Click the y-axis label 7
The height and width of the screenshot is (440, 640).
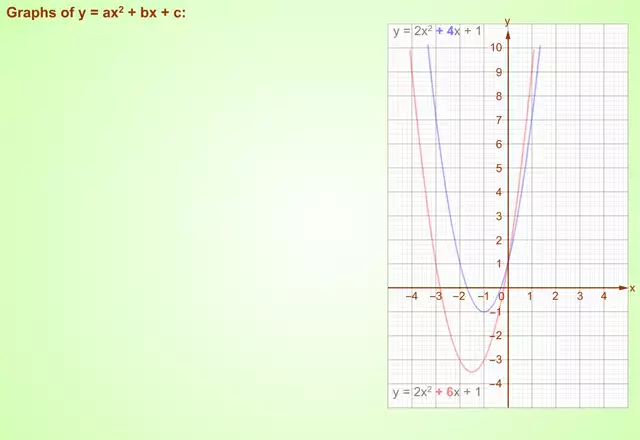click(499, 120)
